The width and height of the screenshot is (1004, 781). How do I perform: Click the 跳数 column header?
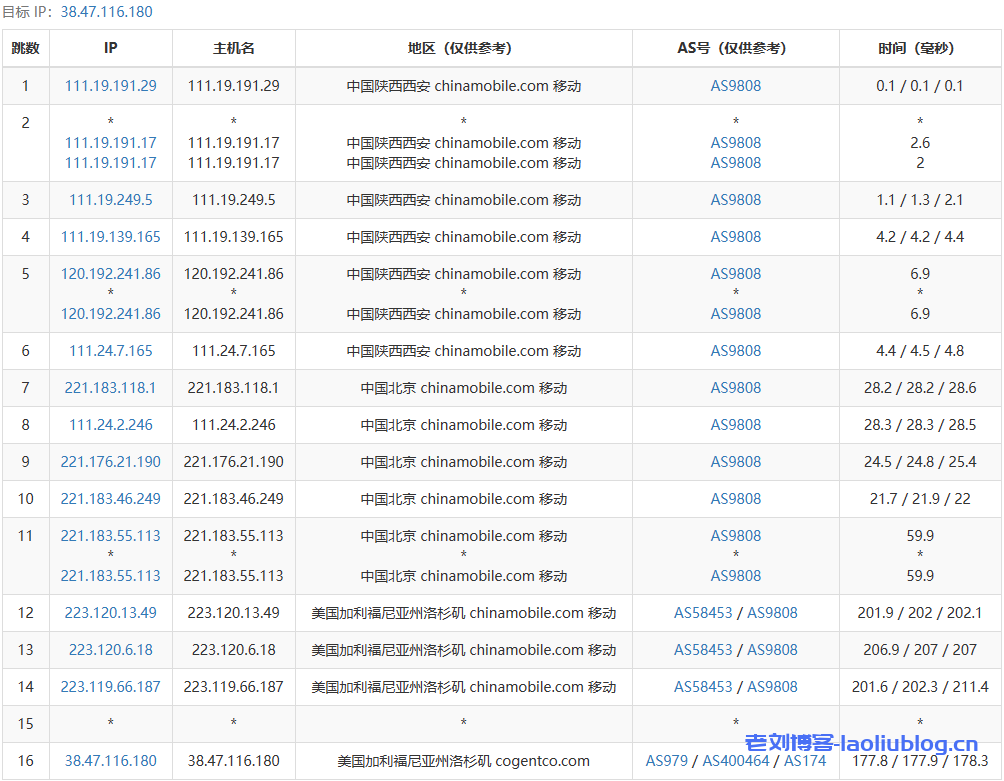[26, 48]
